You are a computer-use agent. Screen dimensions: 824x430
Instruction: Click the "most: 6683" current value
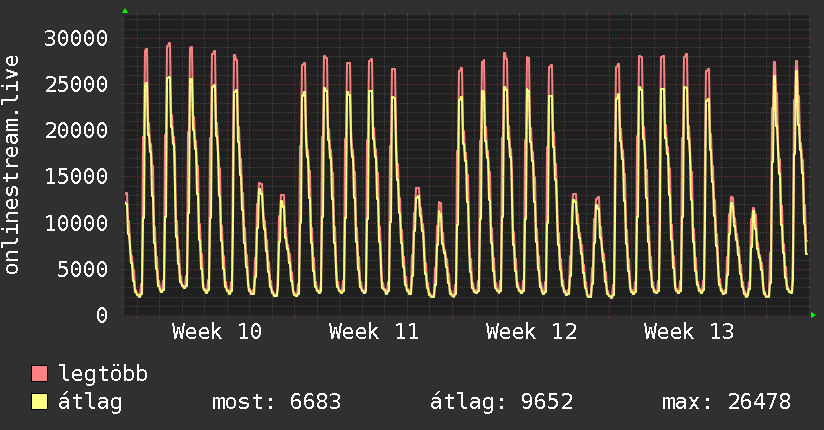pyautogui.click(x=276, y=402)
